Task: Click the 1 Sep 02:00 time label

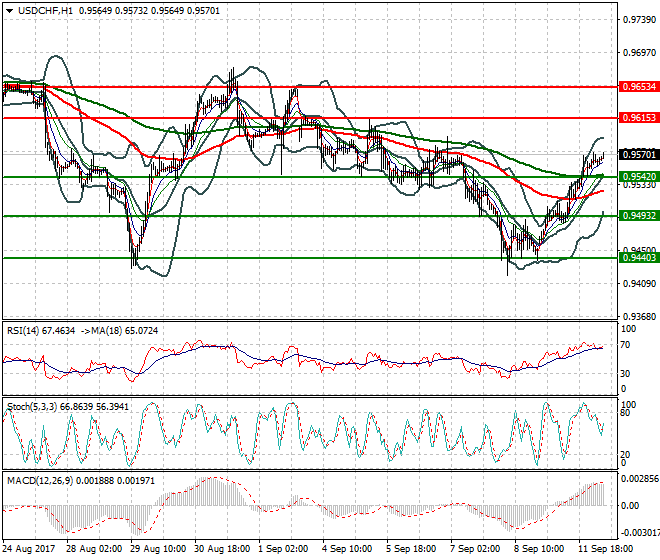Action: pos(283,549)
